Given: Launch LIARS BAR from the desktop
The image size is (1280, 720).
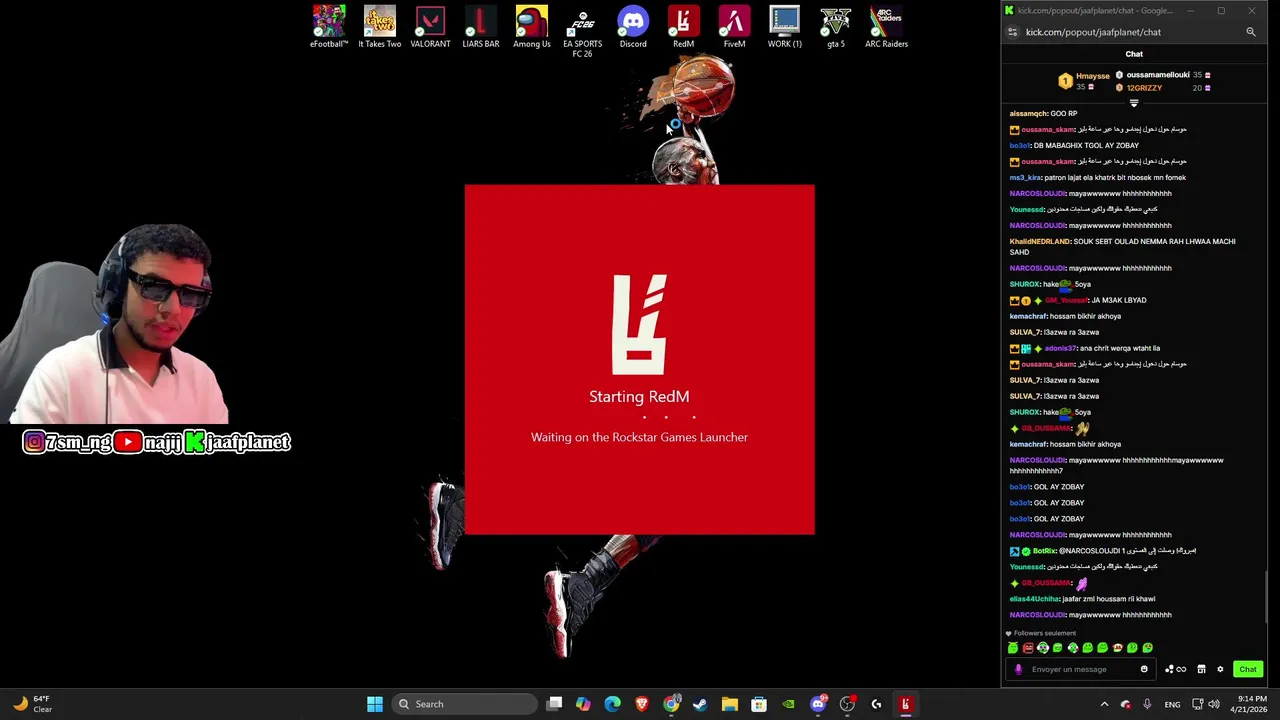Looking at the screenshot, I should coord(481,27).
